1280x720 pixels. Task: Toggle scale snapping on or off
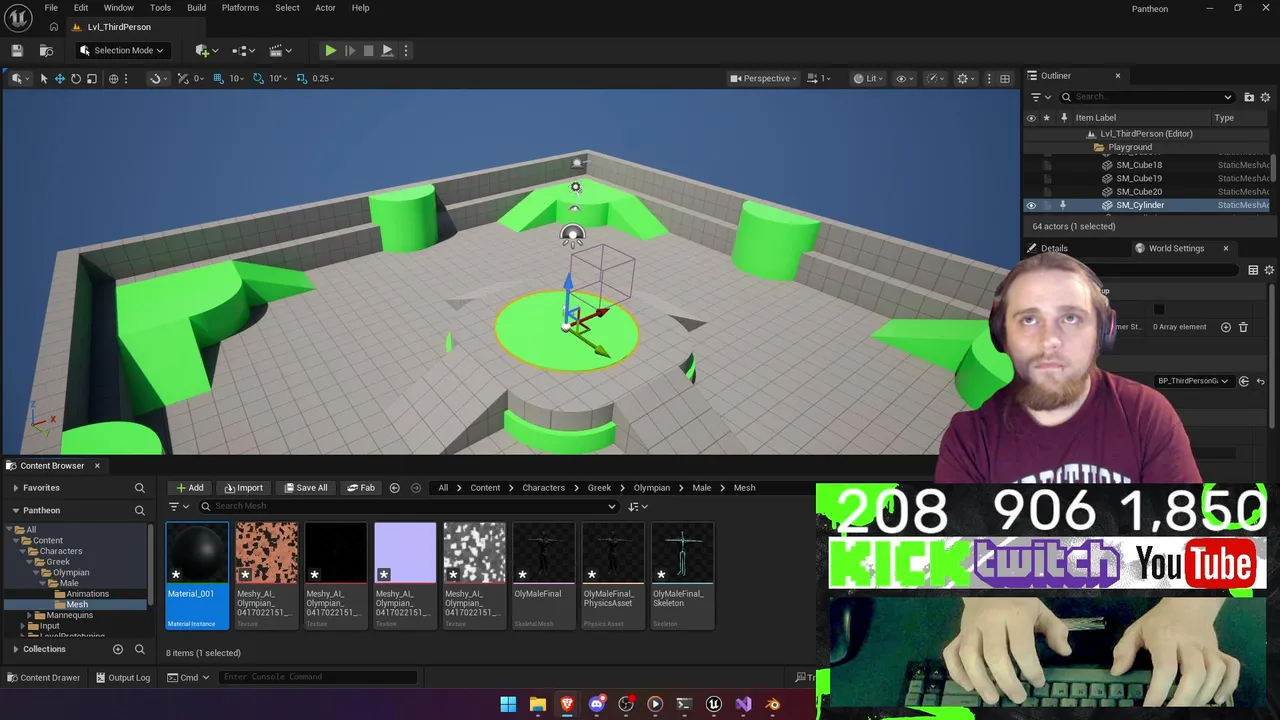tap(301, 78)
